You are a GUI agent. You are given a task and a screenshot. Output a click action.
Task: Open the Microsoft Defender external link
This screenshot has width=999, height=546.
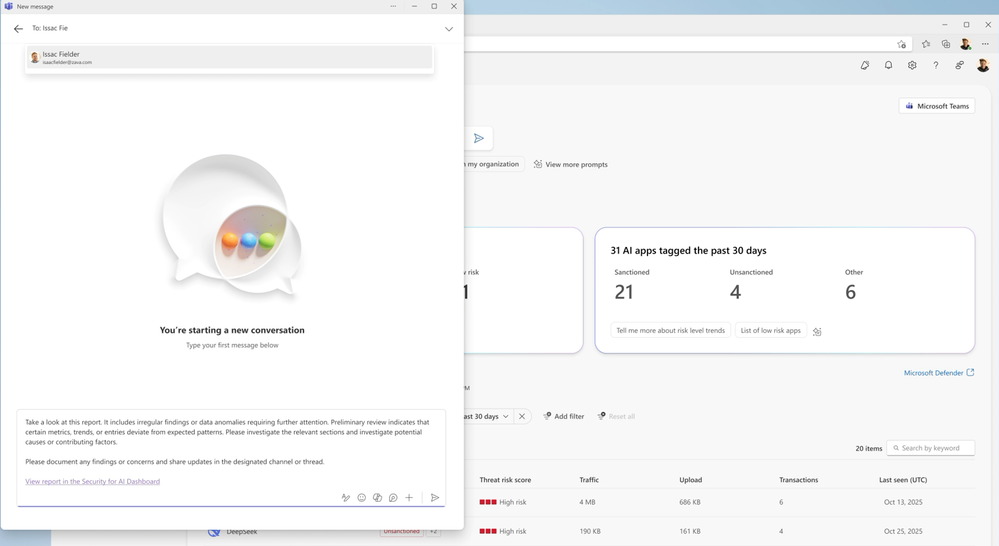938,373
